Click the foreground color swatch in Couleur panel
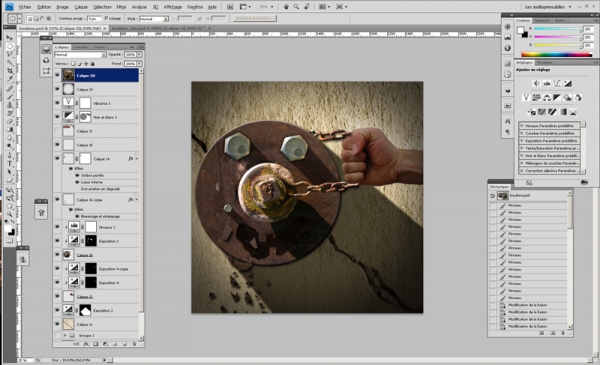Viewport: 600px width, 365px height. pos(520,30)
